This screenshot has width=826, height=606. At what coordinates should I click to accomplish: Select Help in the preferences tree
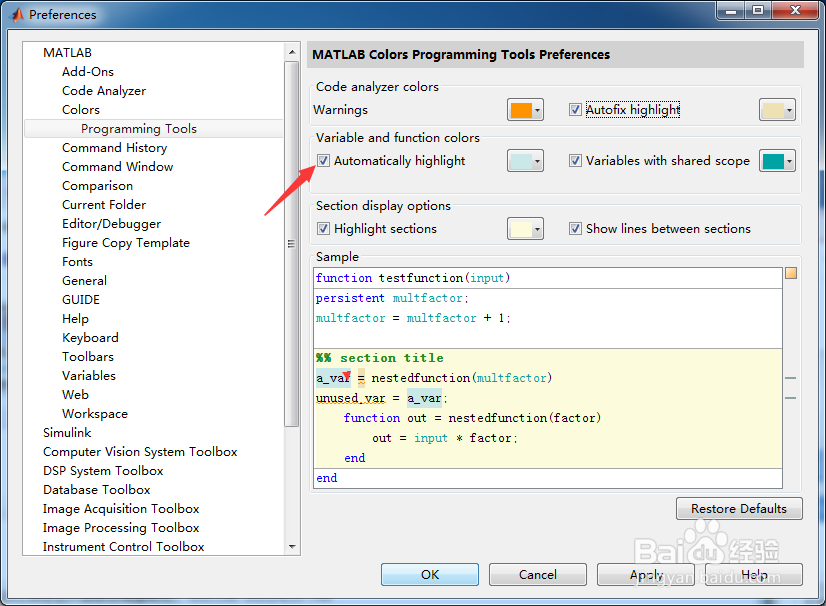pyautogui.click(x=75, y=318)
